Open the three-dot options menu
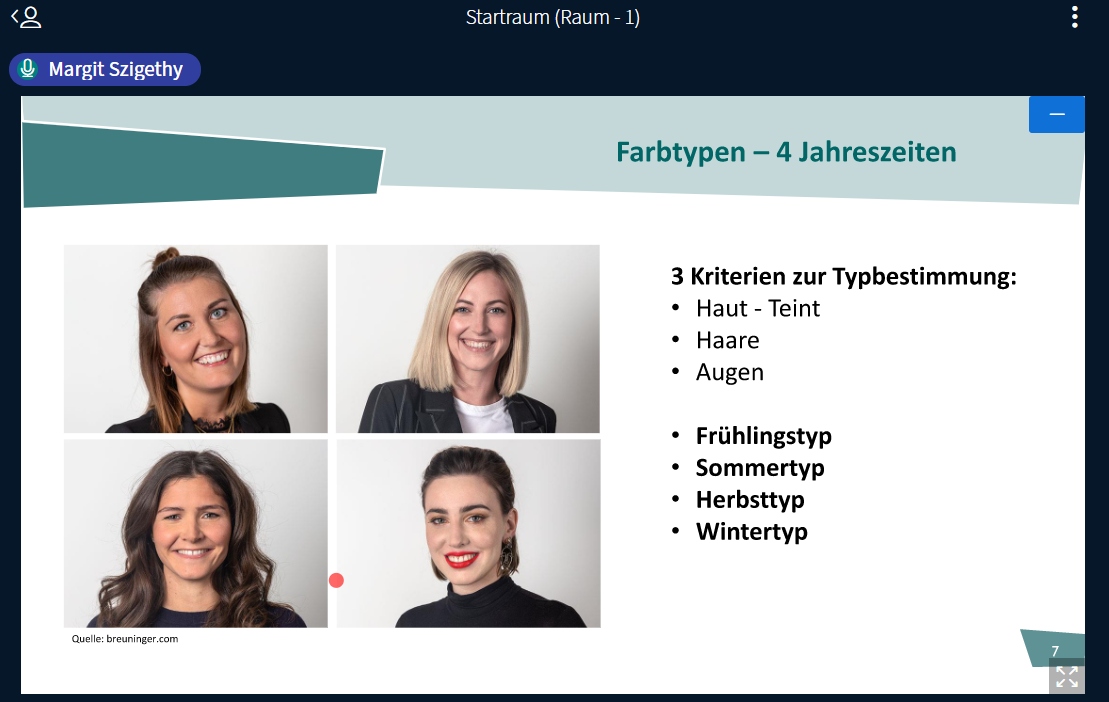 pyautogui.click(x=1074, y=17)
